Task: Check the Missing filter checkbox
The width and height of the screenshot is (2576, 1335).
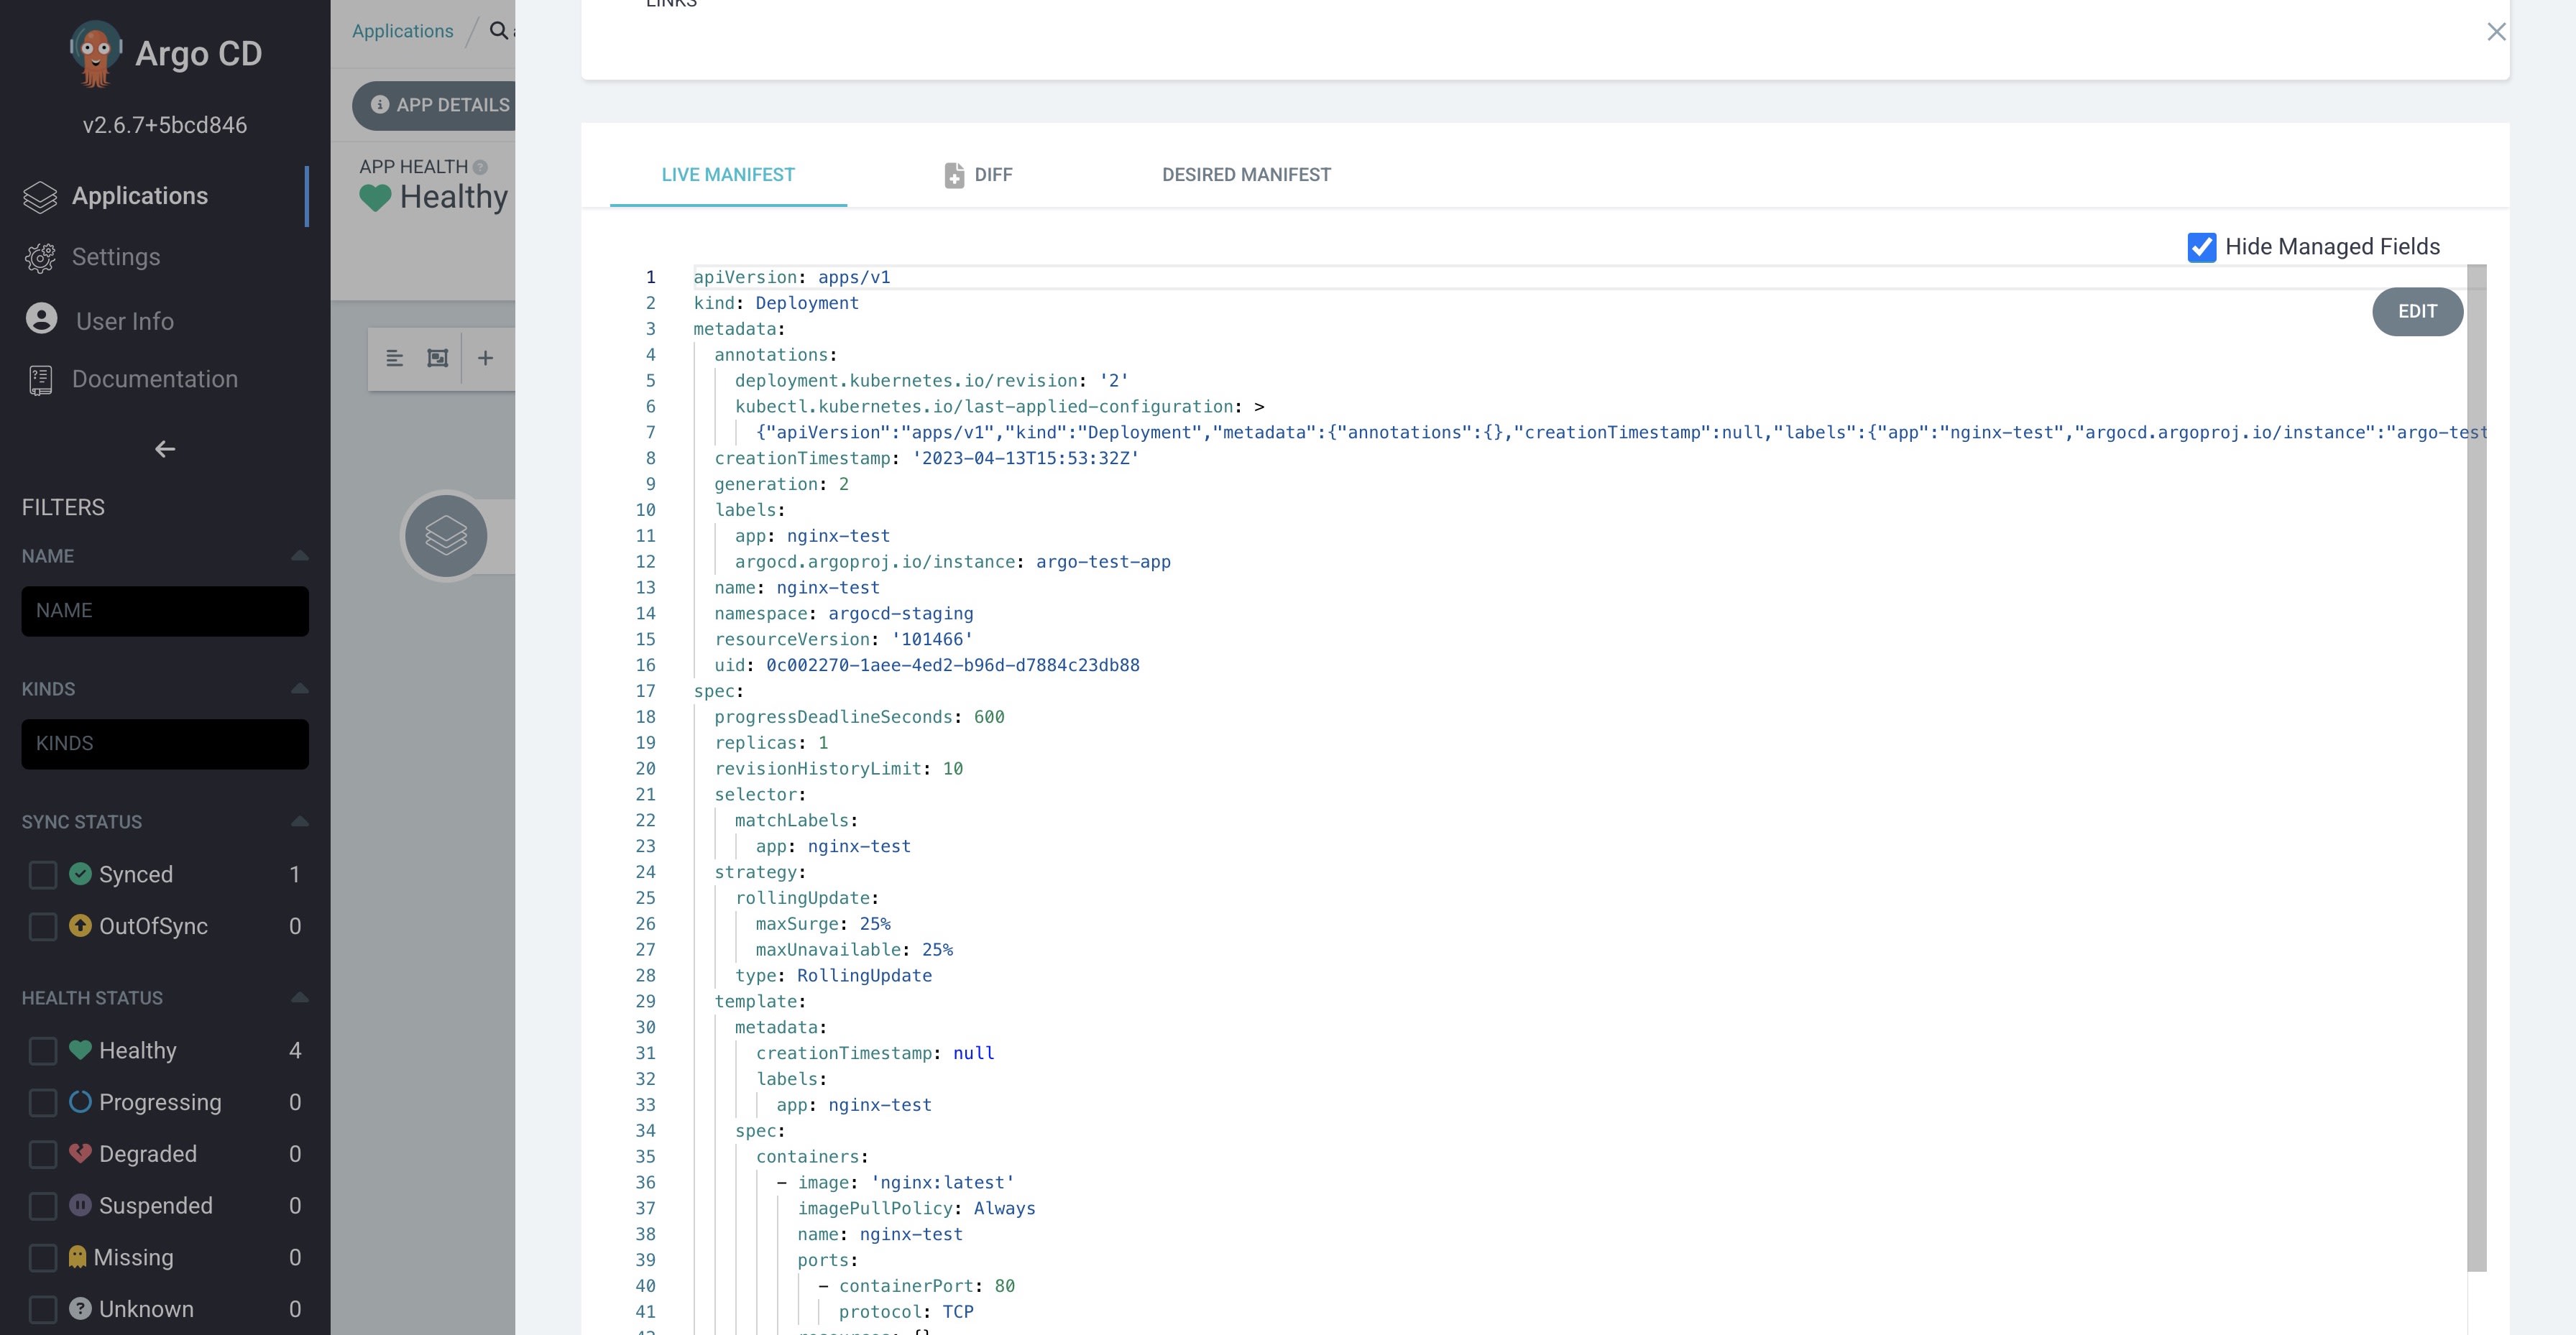Action: click(x=43, y=1258)
